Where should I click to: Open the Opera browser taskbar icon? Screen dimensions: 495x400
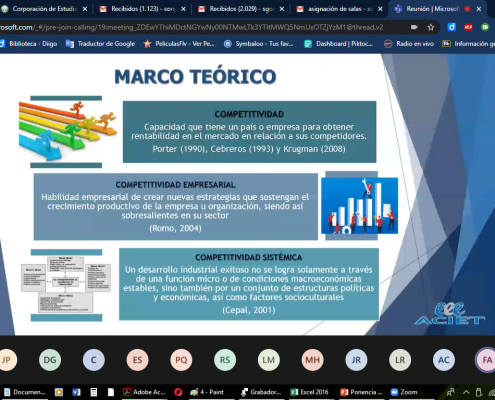[x=178, y=392]
